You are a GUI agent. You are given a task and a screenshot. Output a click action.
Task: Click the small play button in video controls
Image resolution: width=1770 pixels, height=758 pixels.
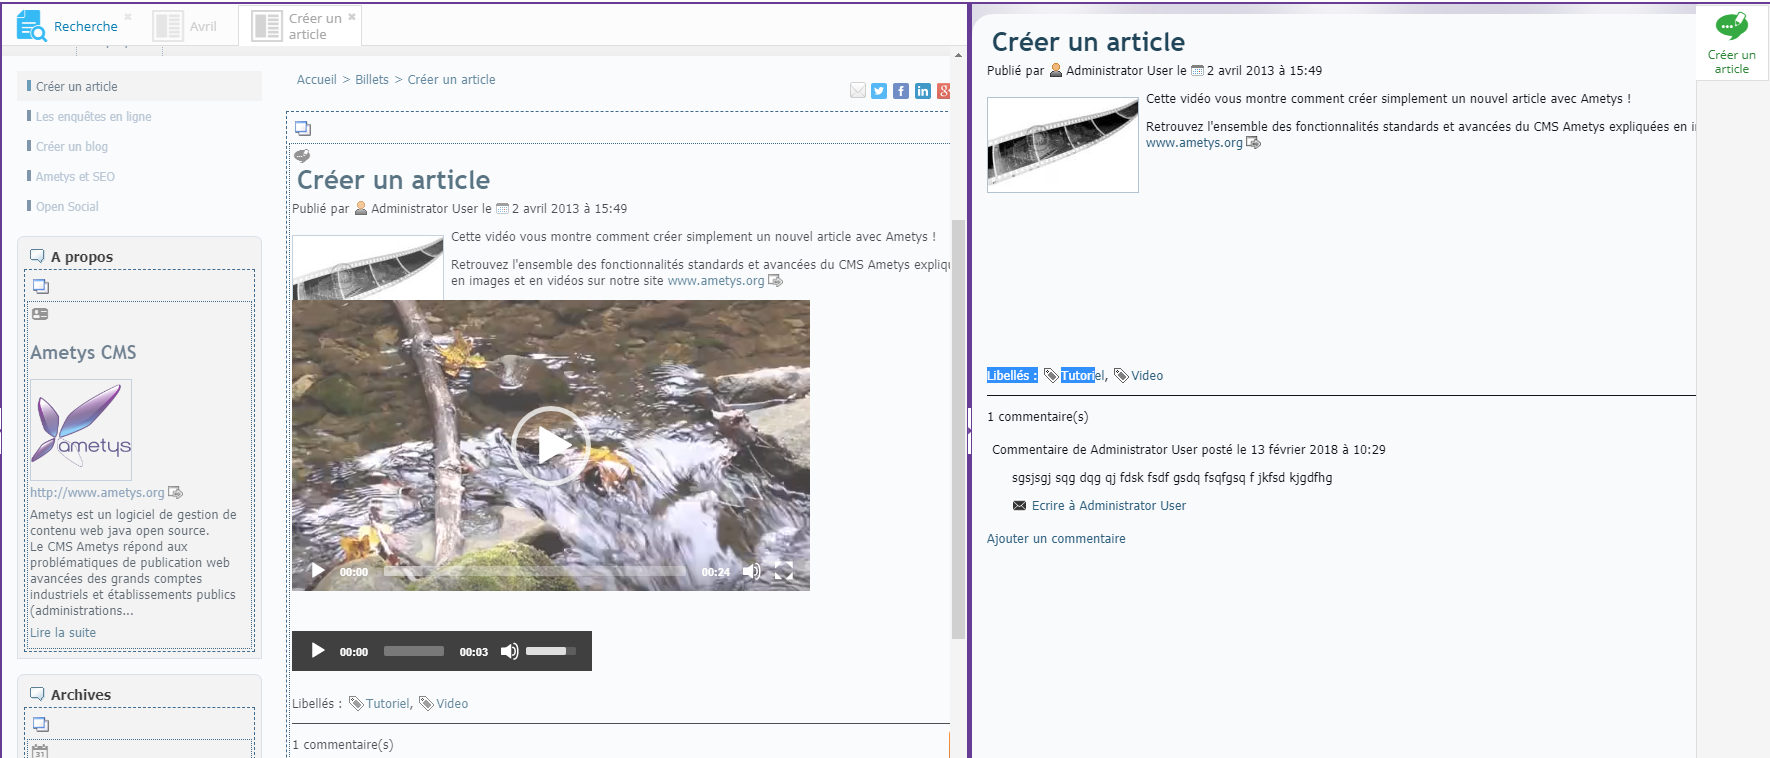pyautogui.click(x=318, y=571)
